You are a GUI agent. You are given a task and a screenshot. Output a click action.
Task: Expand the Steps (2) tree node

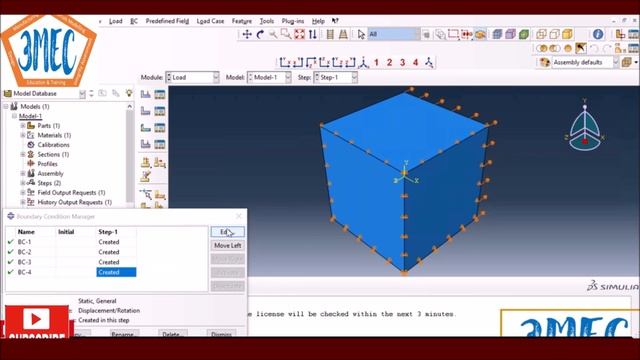(23, 183)
